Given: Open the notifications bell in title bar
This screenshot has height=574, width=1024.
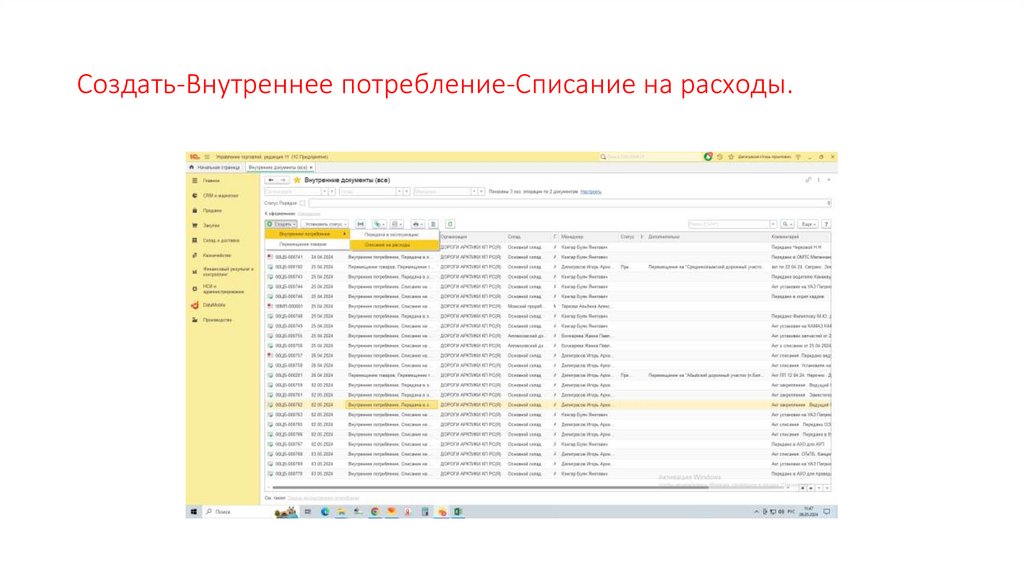Looking at the screenshot, I should point(708,157).
